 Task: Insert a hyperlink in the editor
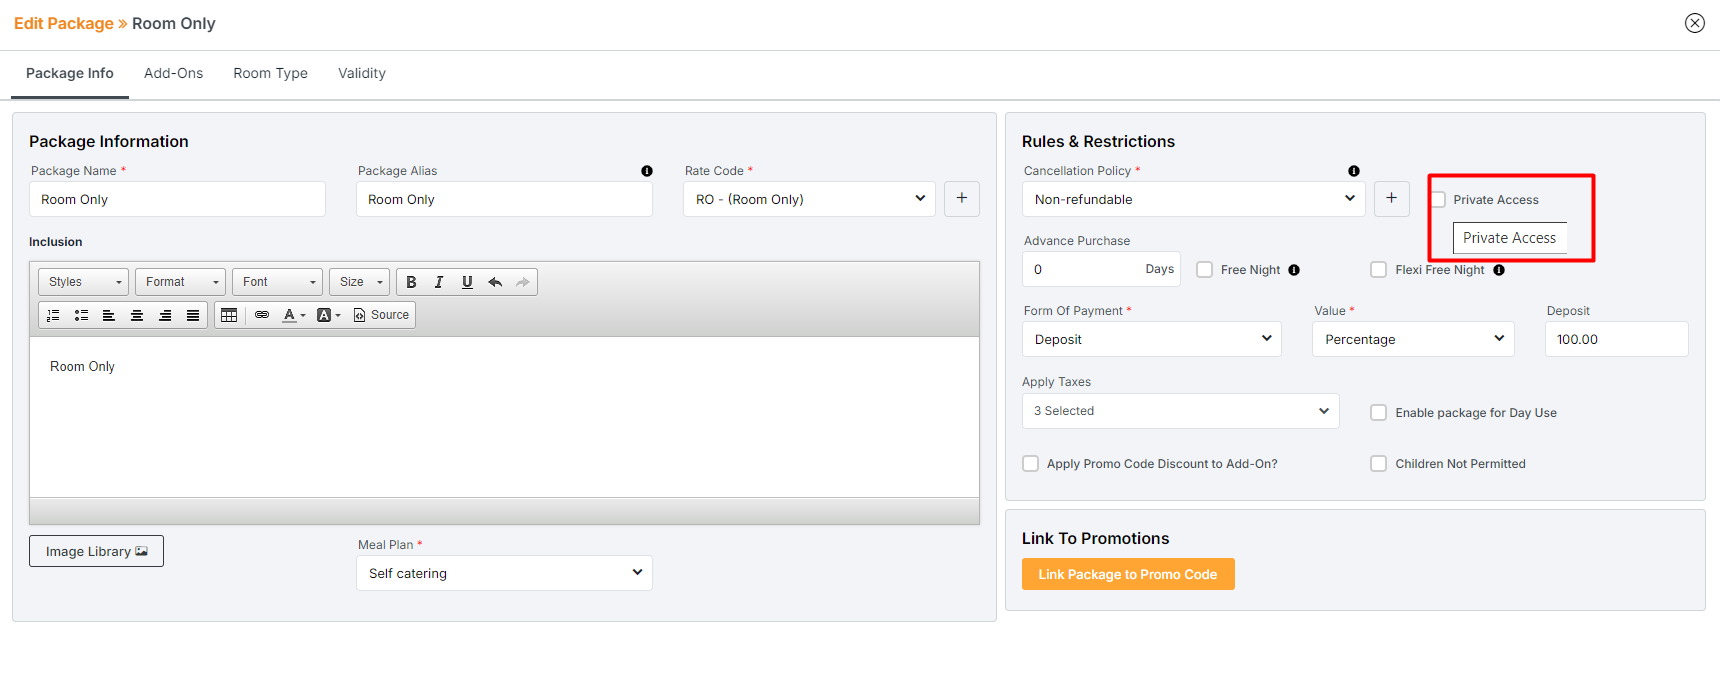(x=262, y=315)
